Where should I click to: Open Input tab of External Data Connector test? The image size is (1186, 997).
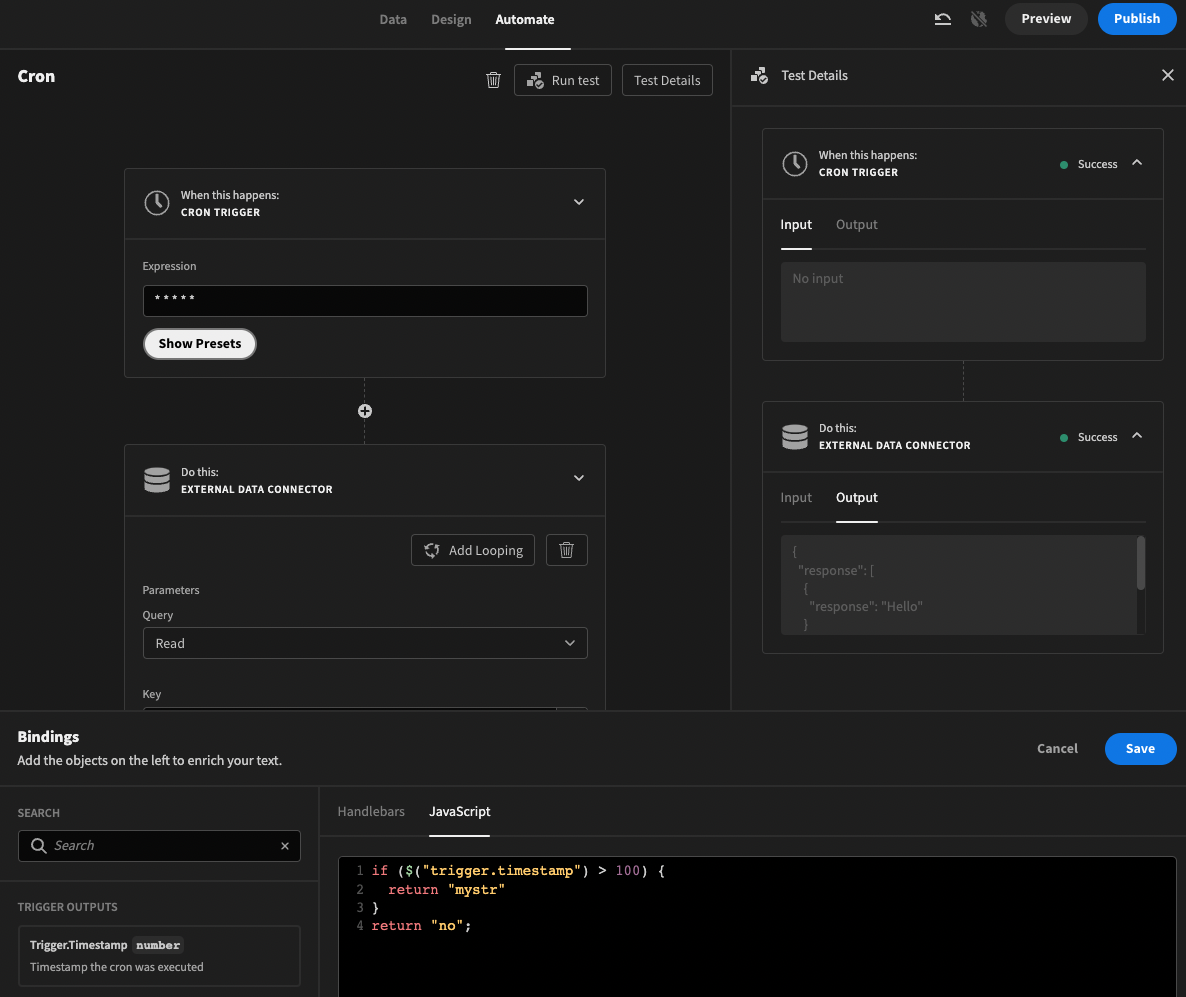click(796, 498)
